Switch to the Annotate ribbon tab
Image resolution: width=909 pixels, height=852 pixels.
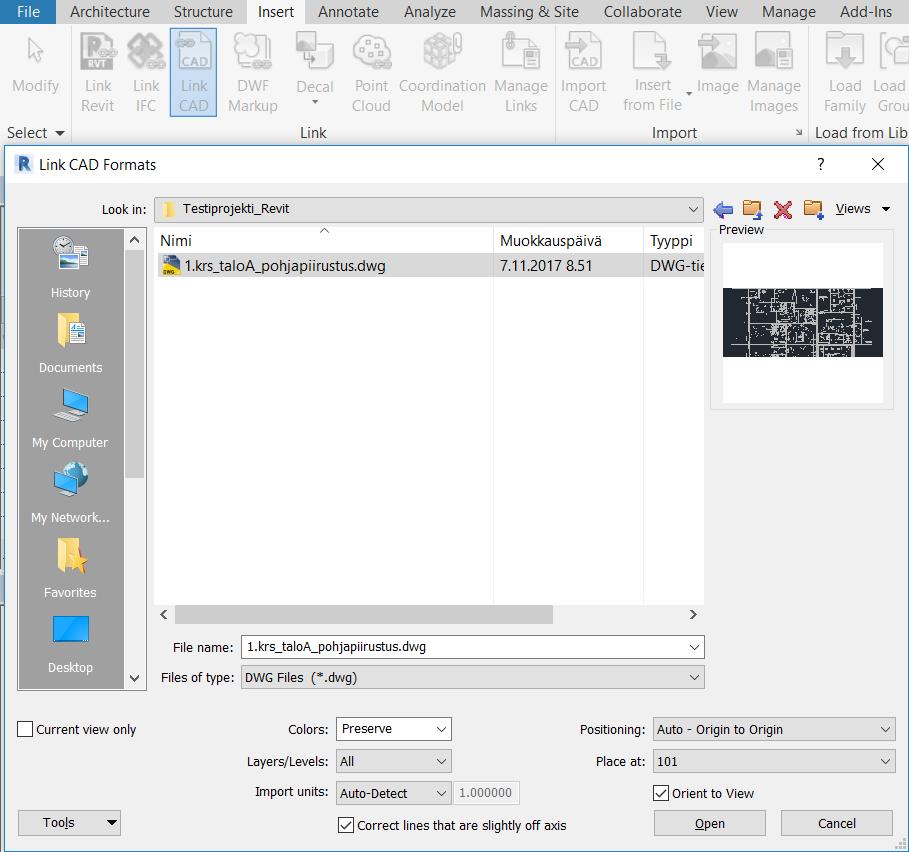click(348, 12)
